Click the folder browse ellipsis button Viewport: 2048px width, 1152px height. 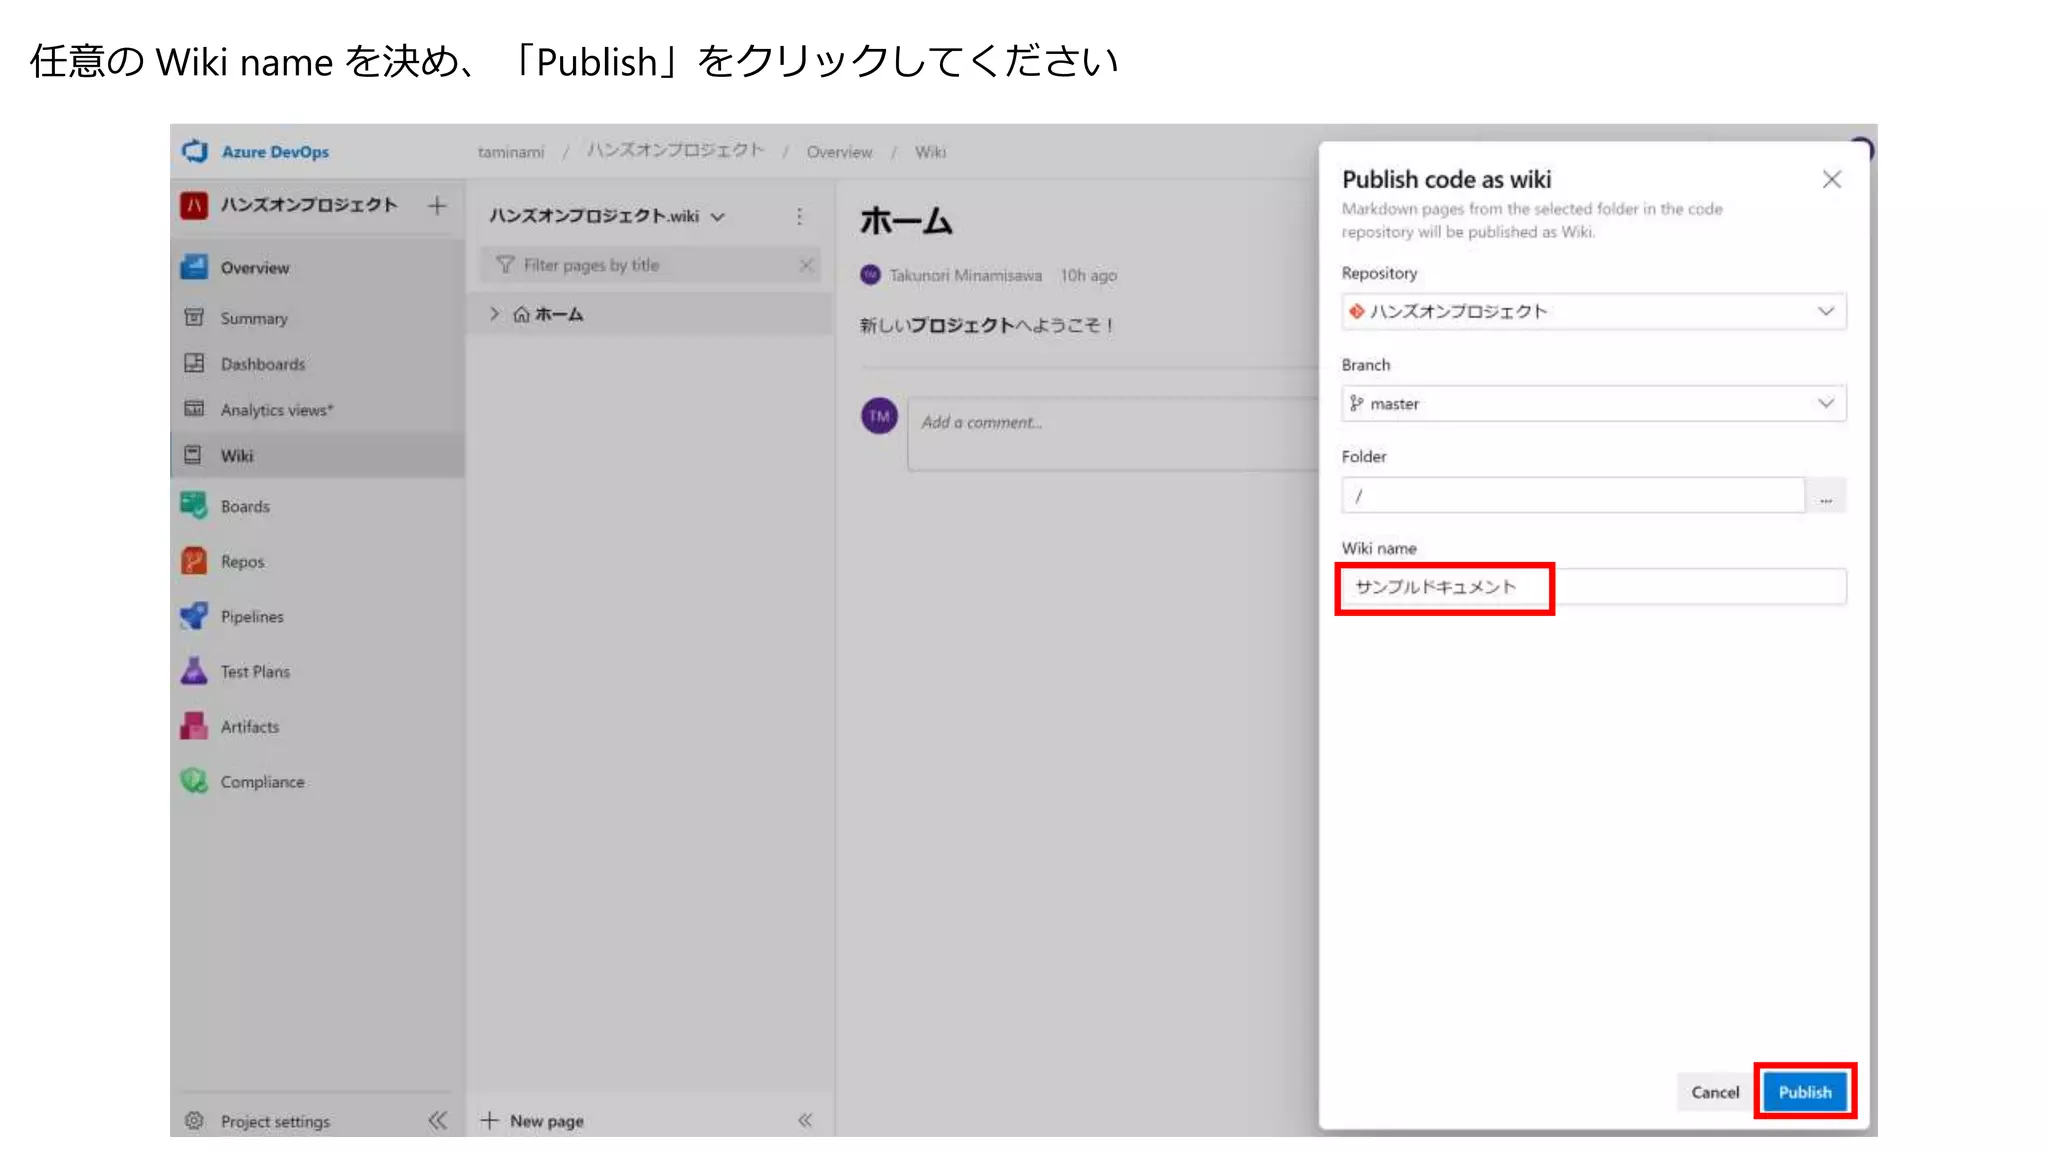(x=1827, y=496)
